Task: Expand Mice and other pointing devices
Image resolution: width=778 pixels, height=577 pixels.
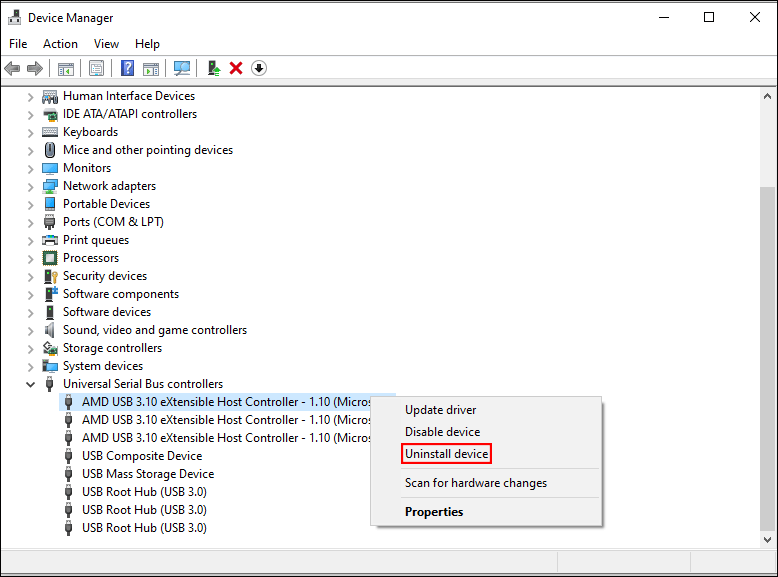Action: coord(30,151)
